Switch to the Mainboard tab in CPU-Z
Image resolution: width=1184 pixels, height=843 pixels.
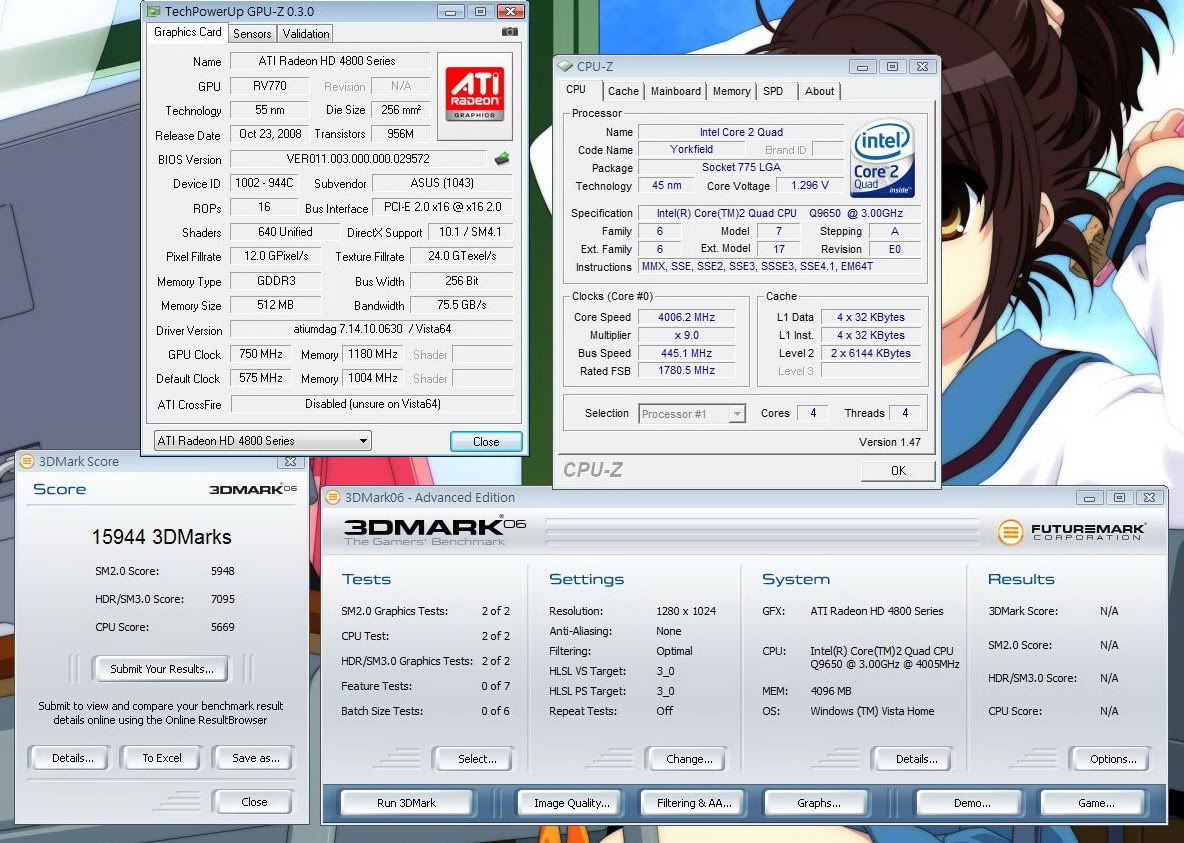click(676, 91)
